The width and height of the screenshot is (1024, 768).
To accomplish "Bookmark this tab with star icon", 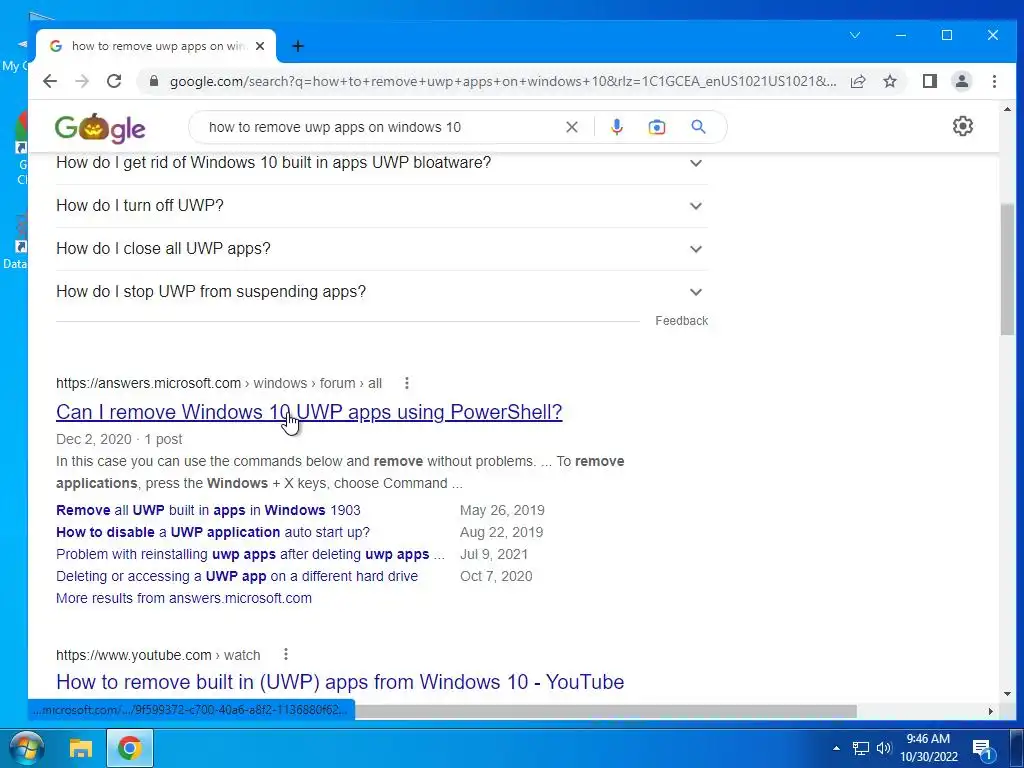I will tap(890, 81).
